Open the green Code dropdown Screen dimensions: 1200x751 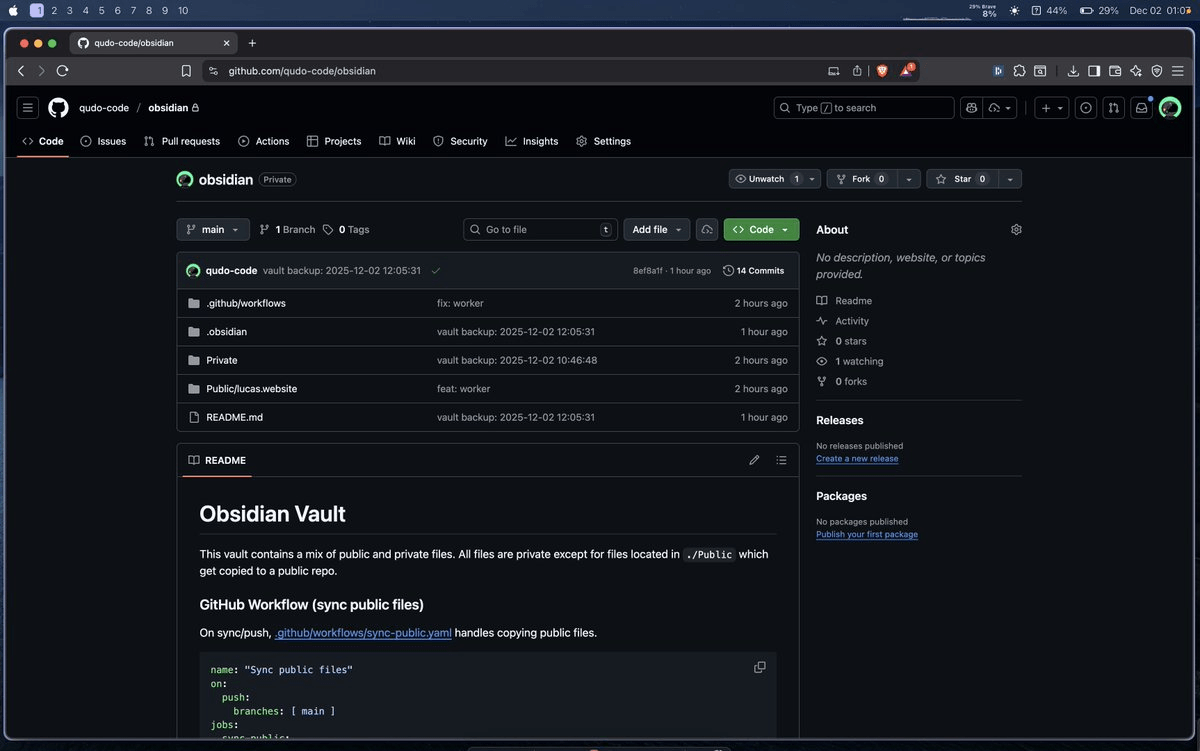[761, 230]
